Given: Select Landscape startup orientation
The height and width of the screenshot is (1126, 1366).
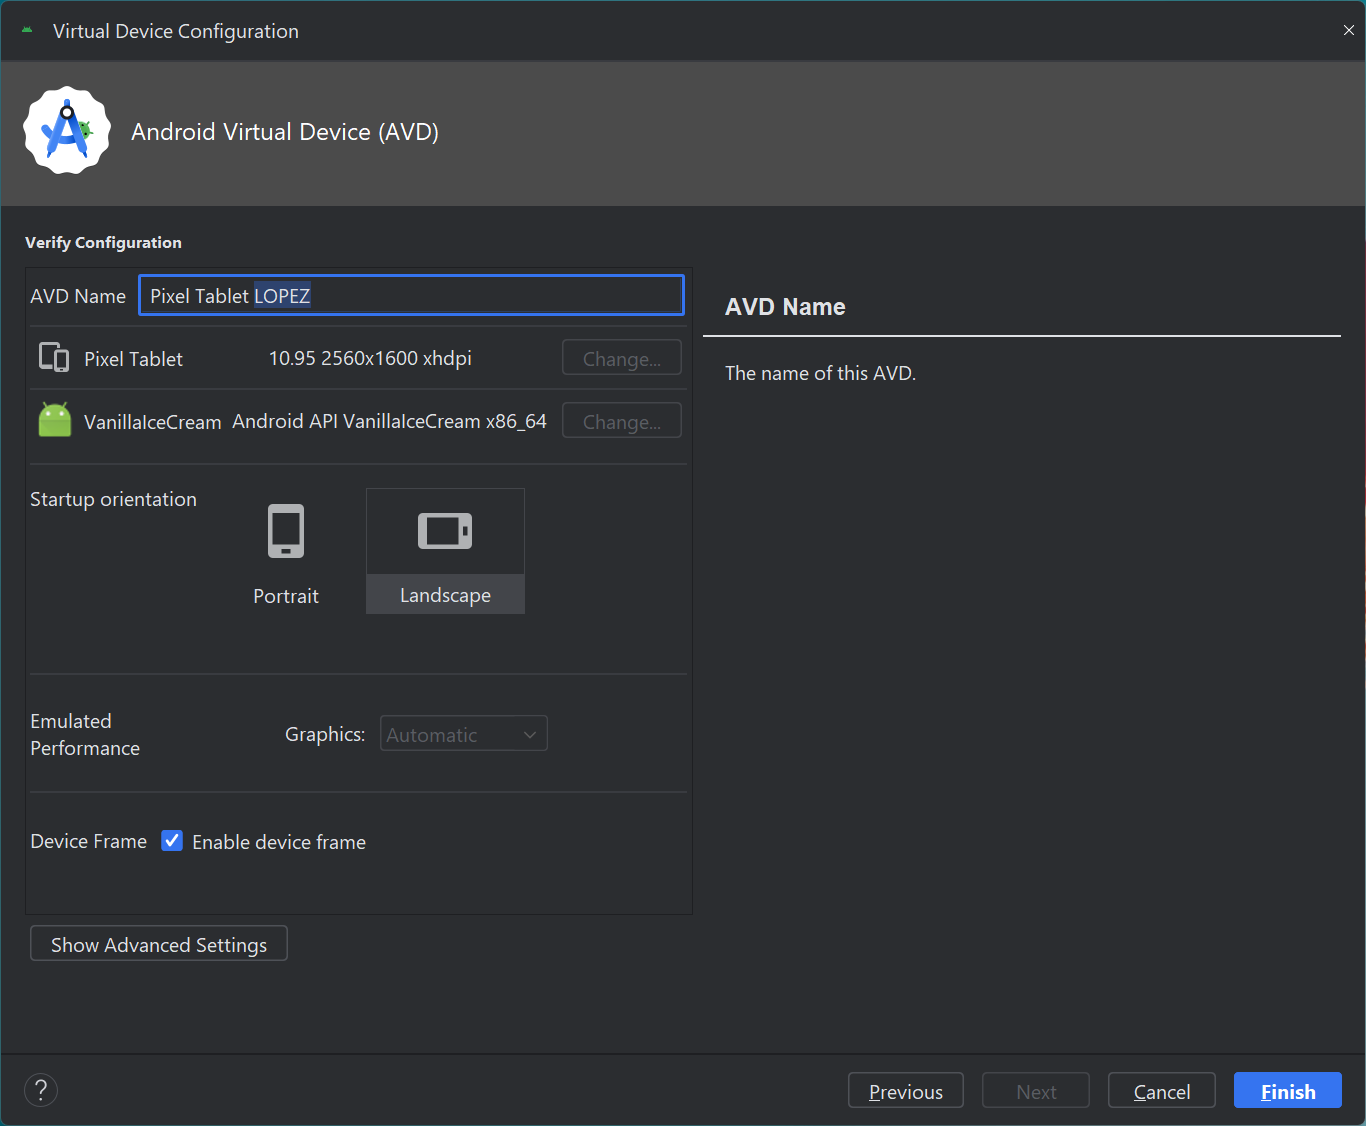Looking at the screenshot, I should point(445,551).
